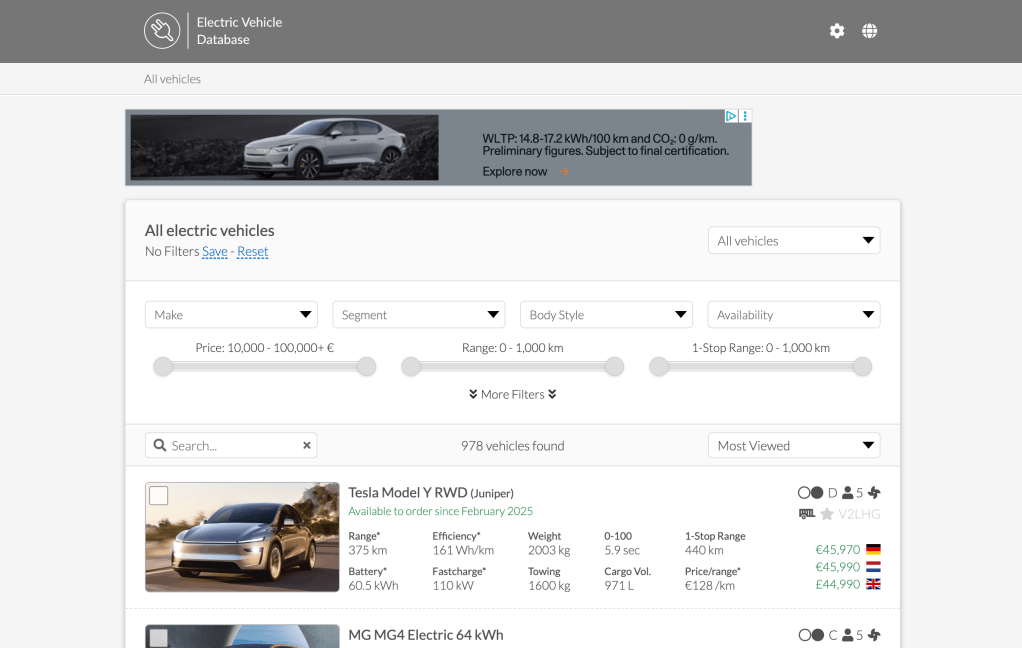Click the UK flag next to £44,990
The width and height of the screenshot is (1022, 648).
(873, 583)
